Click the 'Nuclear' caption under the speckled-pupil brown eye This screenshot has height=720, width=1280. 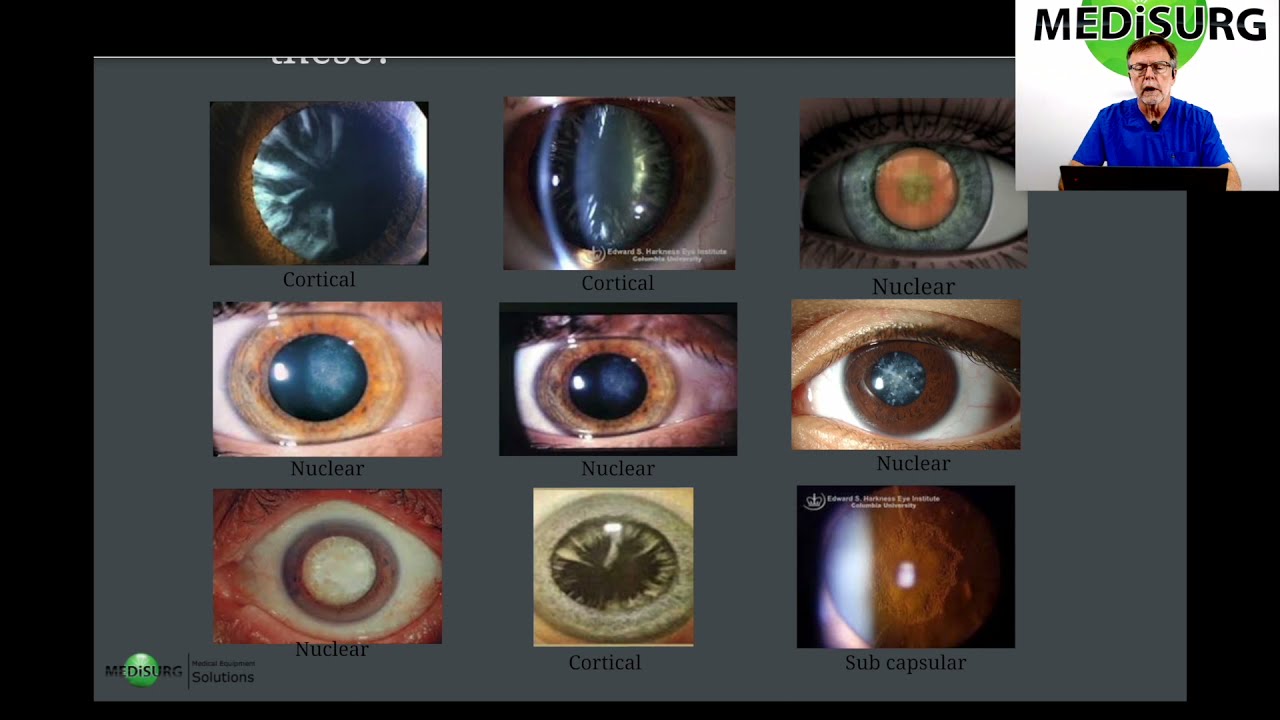pos(913,463)
